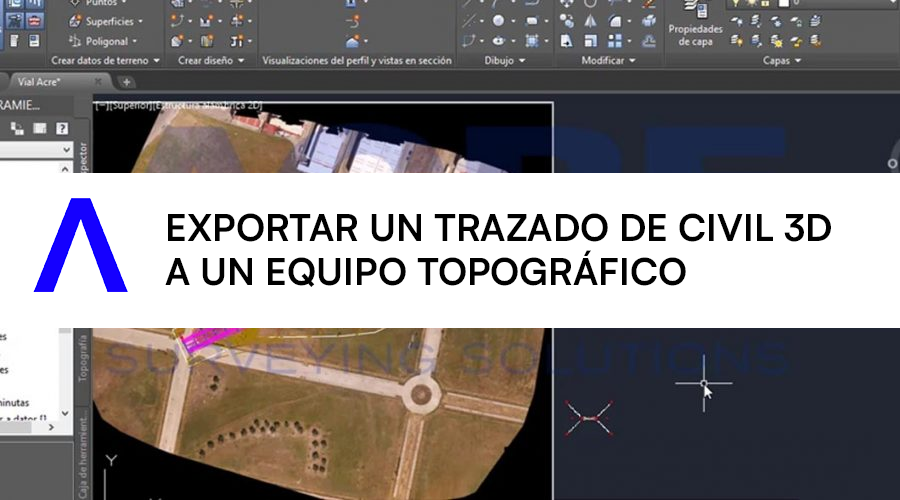900x500 pixels.
Task: Click the Toolspace tree structure icon
Action: click(17, 129)
